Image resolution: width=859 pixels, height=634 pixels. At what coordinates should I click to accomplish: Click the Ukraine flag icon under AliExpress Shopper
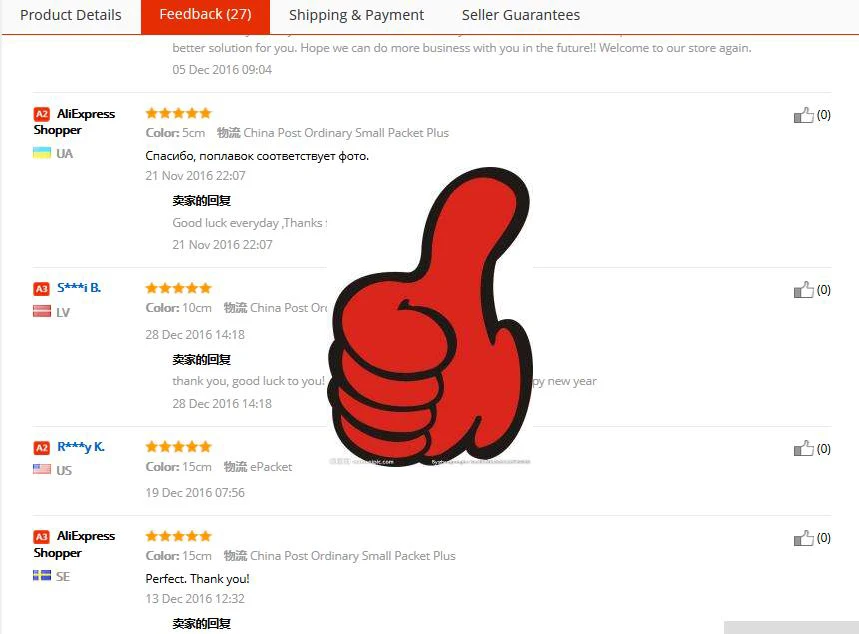point(42,153)
